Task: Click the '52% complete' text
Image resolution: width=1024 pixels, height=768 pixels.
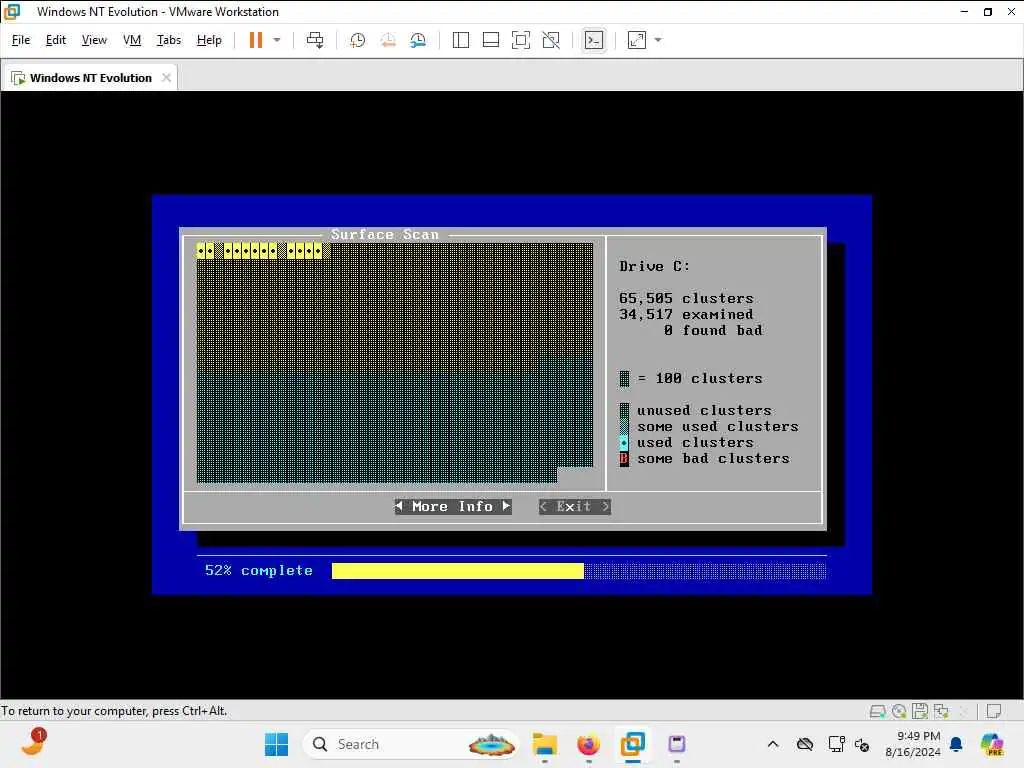Action: pyautogui.click(x=259, y=571)
